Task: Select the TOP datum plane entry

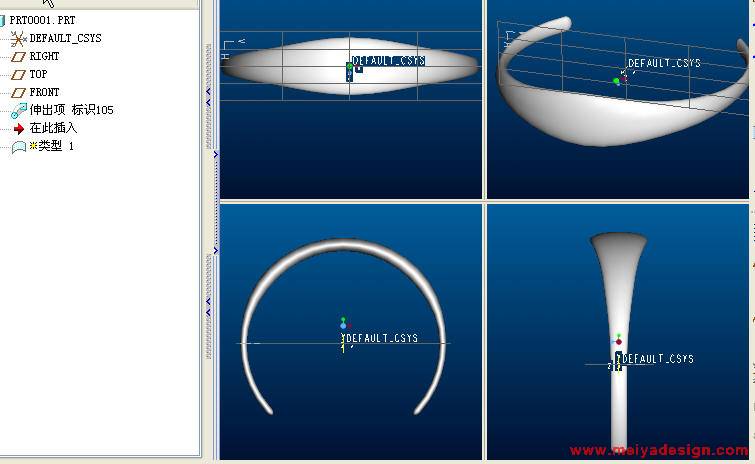Action: point(39,74)
